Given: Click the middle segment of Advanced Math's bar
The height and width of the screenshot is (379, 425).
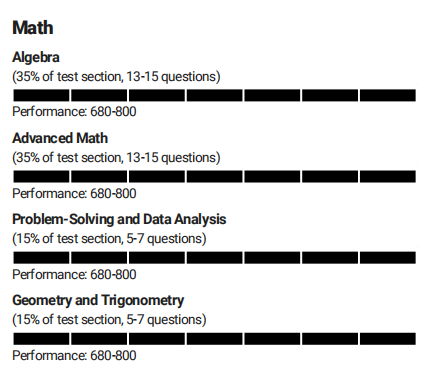Looking at the screenshot, I should point(214,176).
